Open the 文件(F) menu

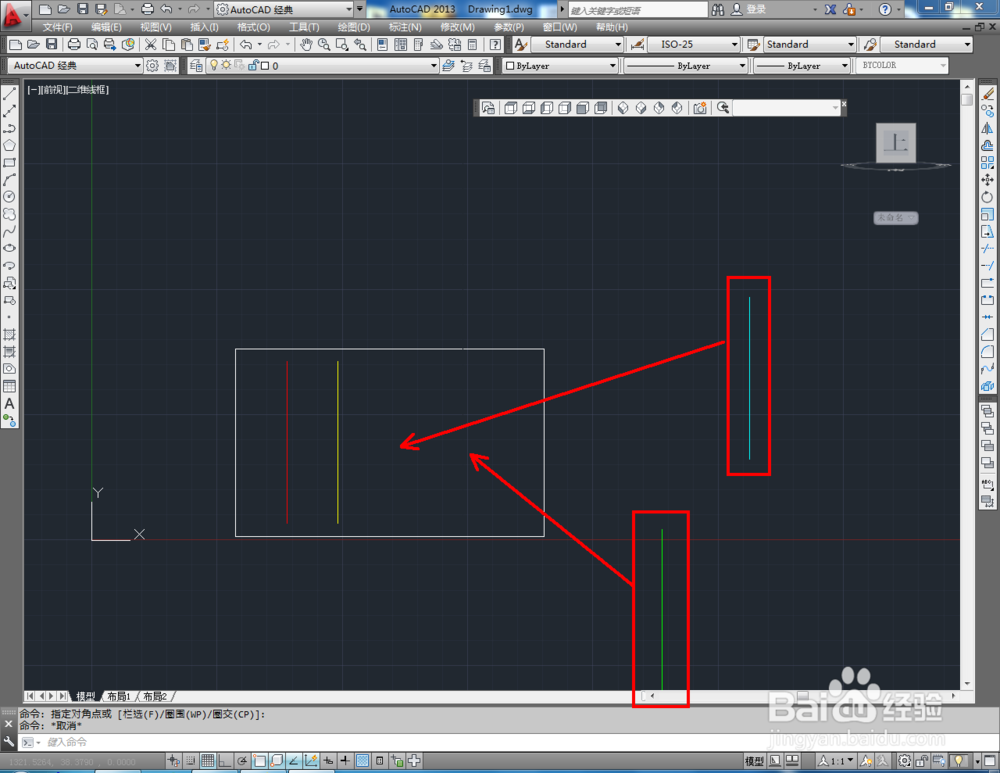tap(57, 27)
